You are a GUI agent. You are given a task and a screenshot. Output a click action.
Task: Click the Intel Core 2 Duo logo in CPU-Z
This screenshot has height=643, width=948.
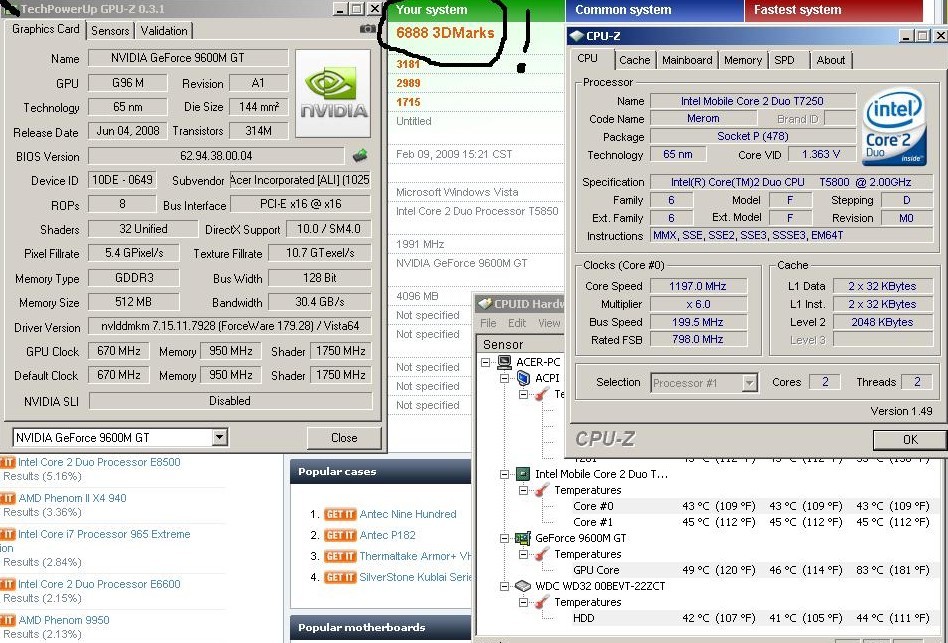point(894,127)
